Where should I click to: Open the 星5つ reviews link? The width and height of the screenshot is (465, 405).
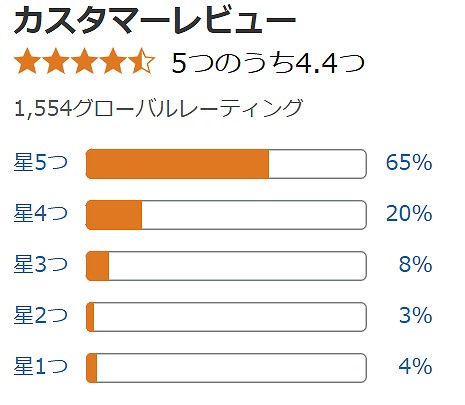(x=41, y=163)
